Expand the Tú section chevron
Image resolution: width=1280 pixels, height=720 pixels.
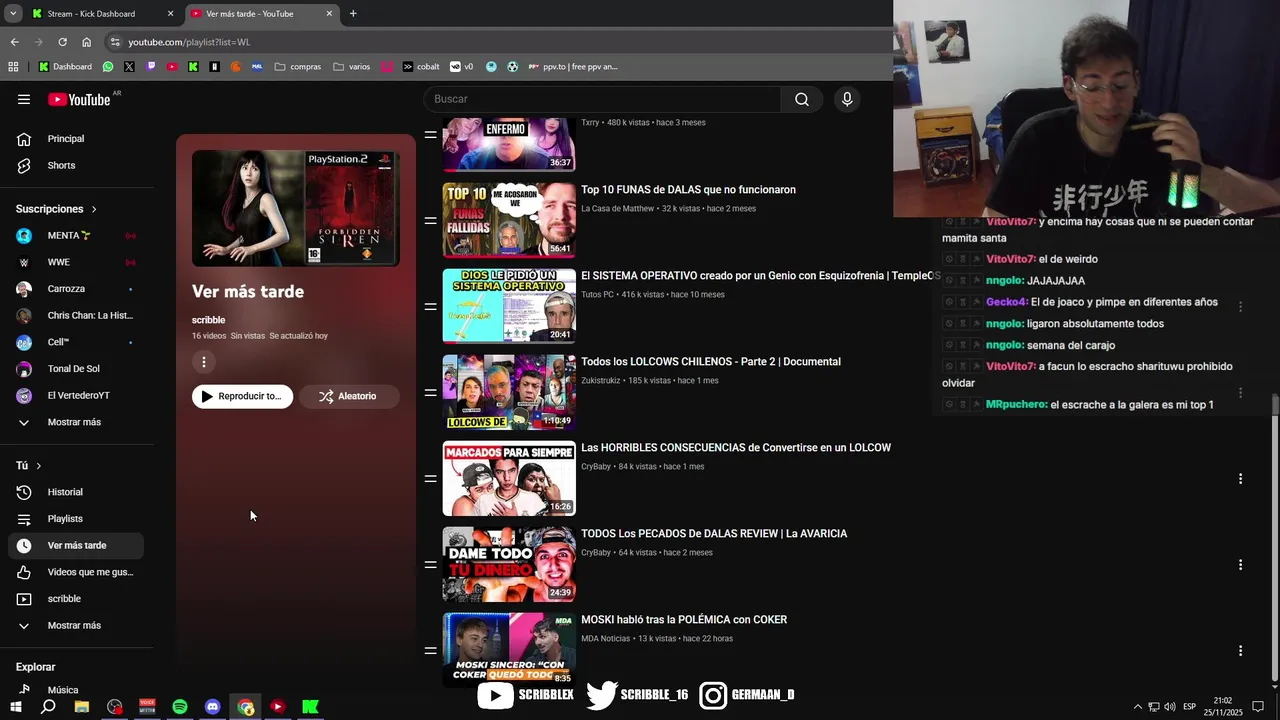[39, 466]
